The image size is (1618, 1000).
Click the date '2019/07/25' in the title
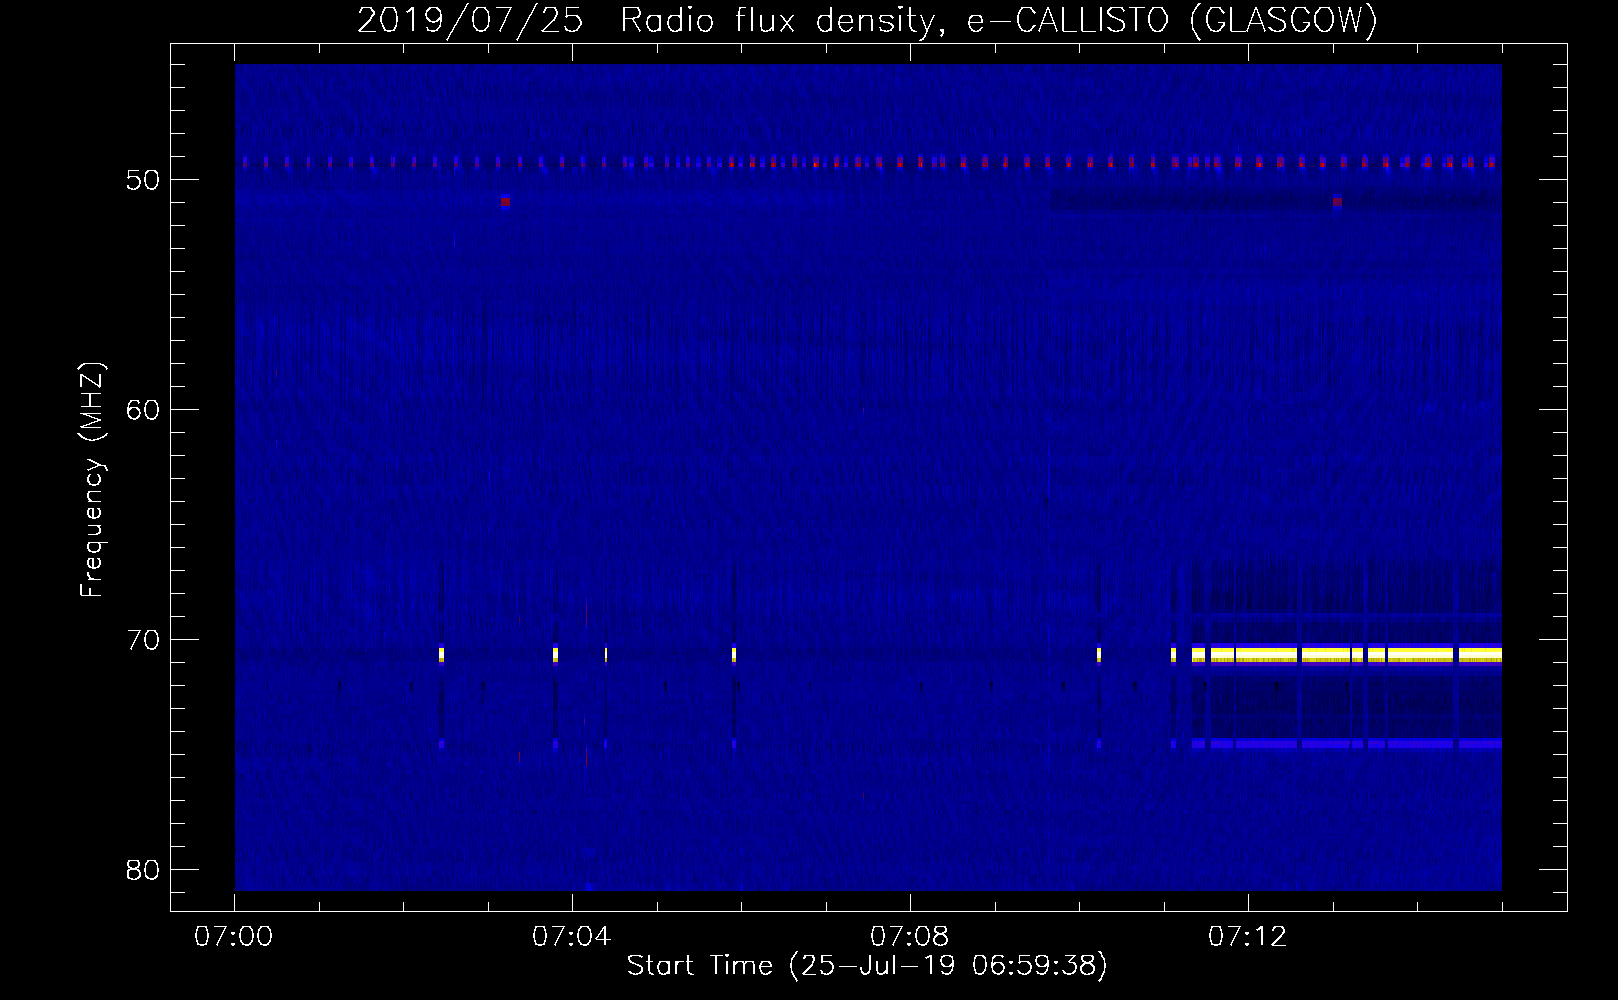click(470, 20)
